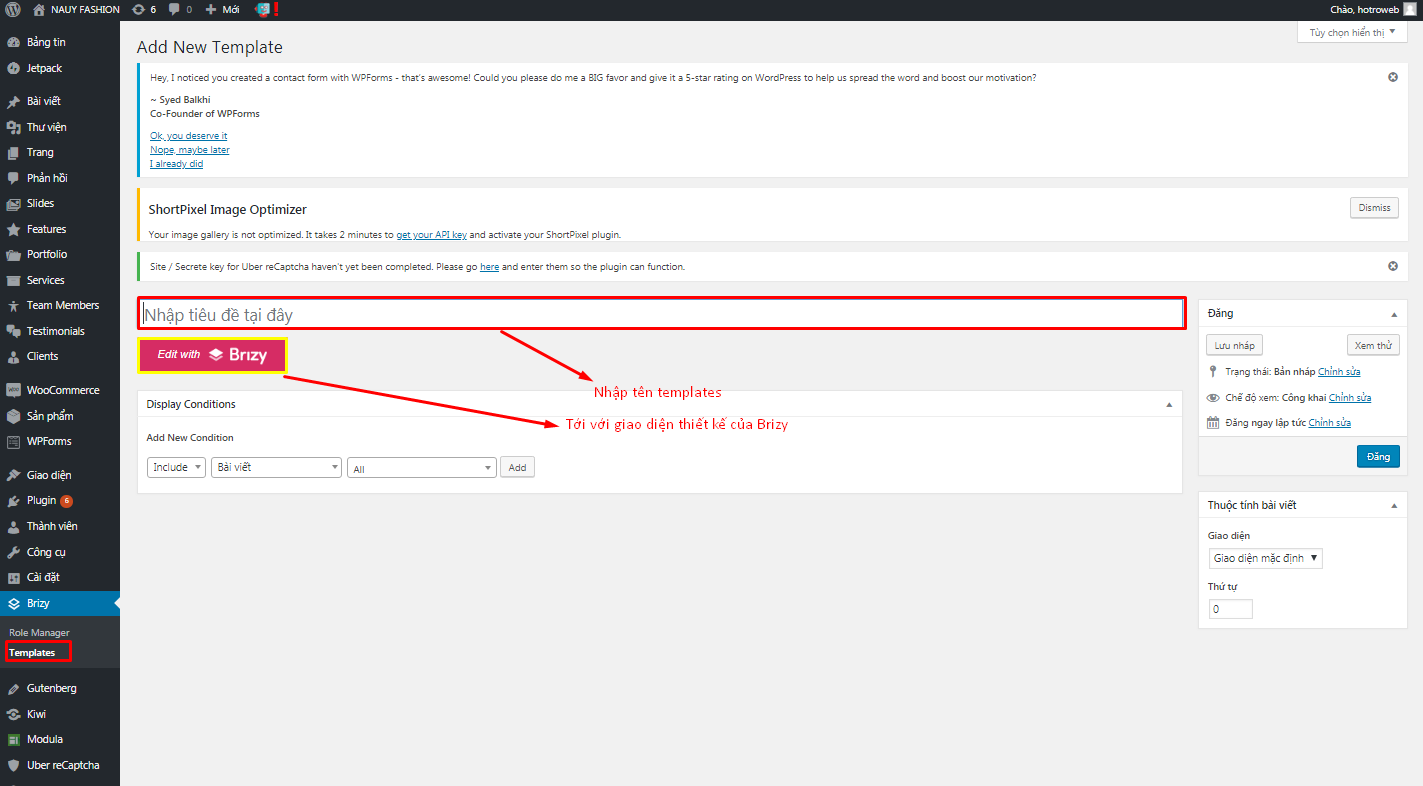Collapse the Đăng publish panel
1423x786 pixels.
tap(1393, 313)
